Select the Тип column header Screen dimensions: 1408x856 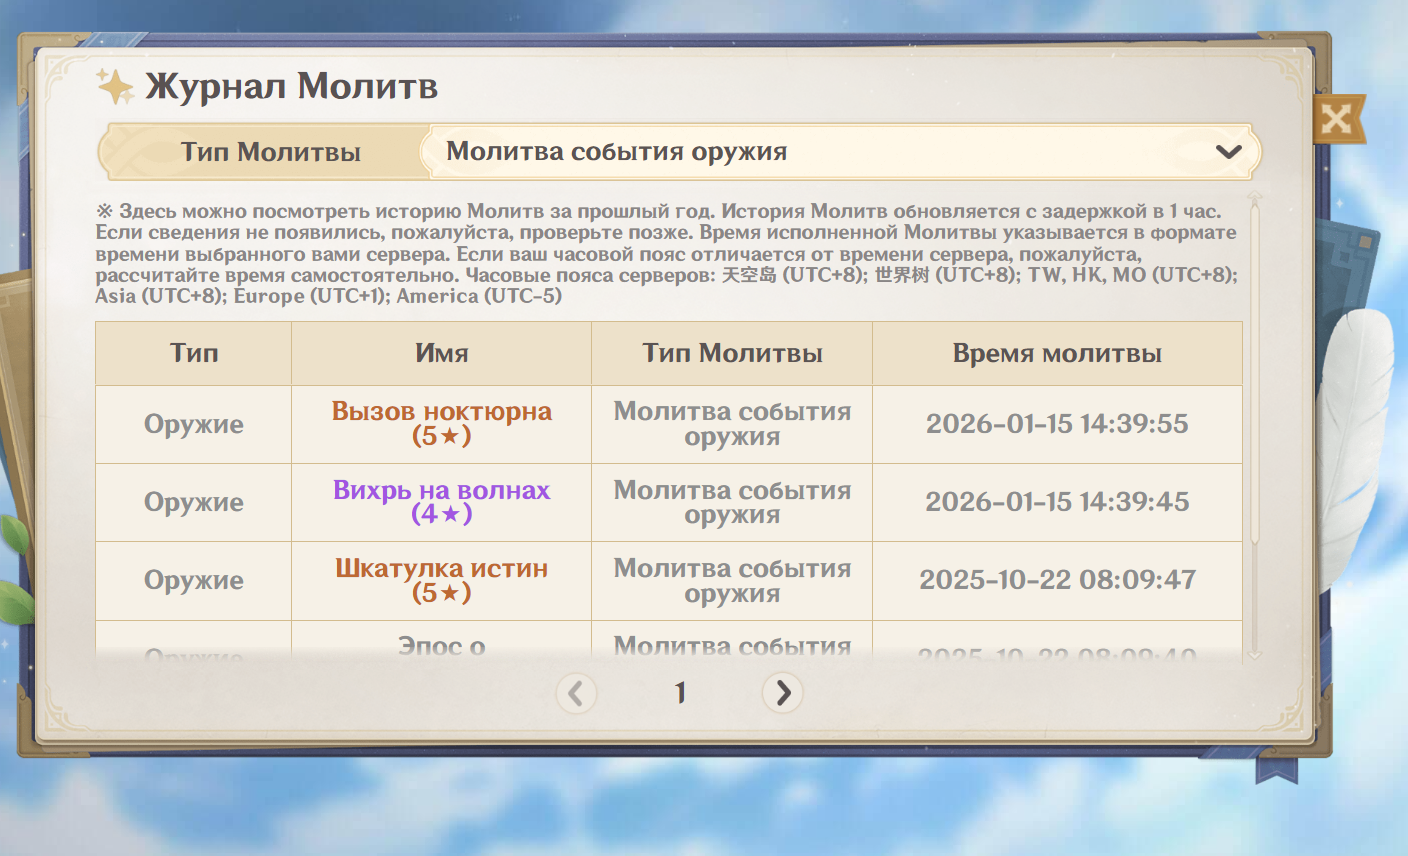point(194,353)
